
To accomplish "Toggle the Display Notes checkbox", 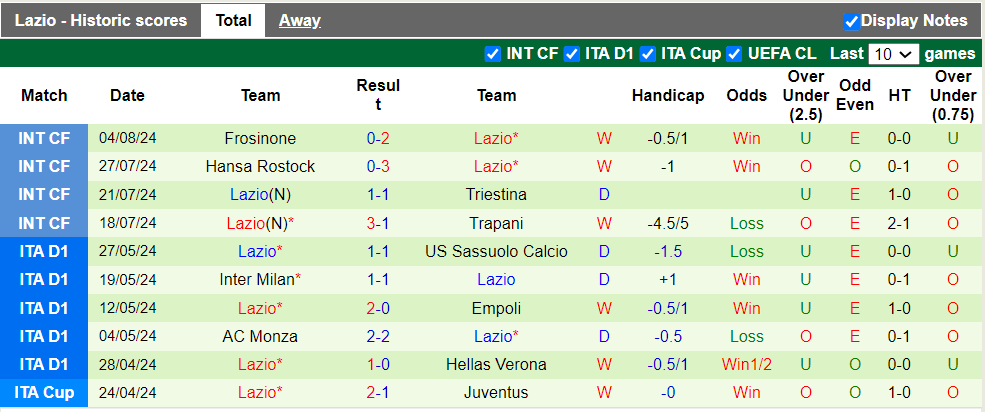I will [x=851, y=21].
